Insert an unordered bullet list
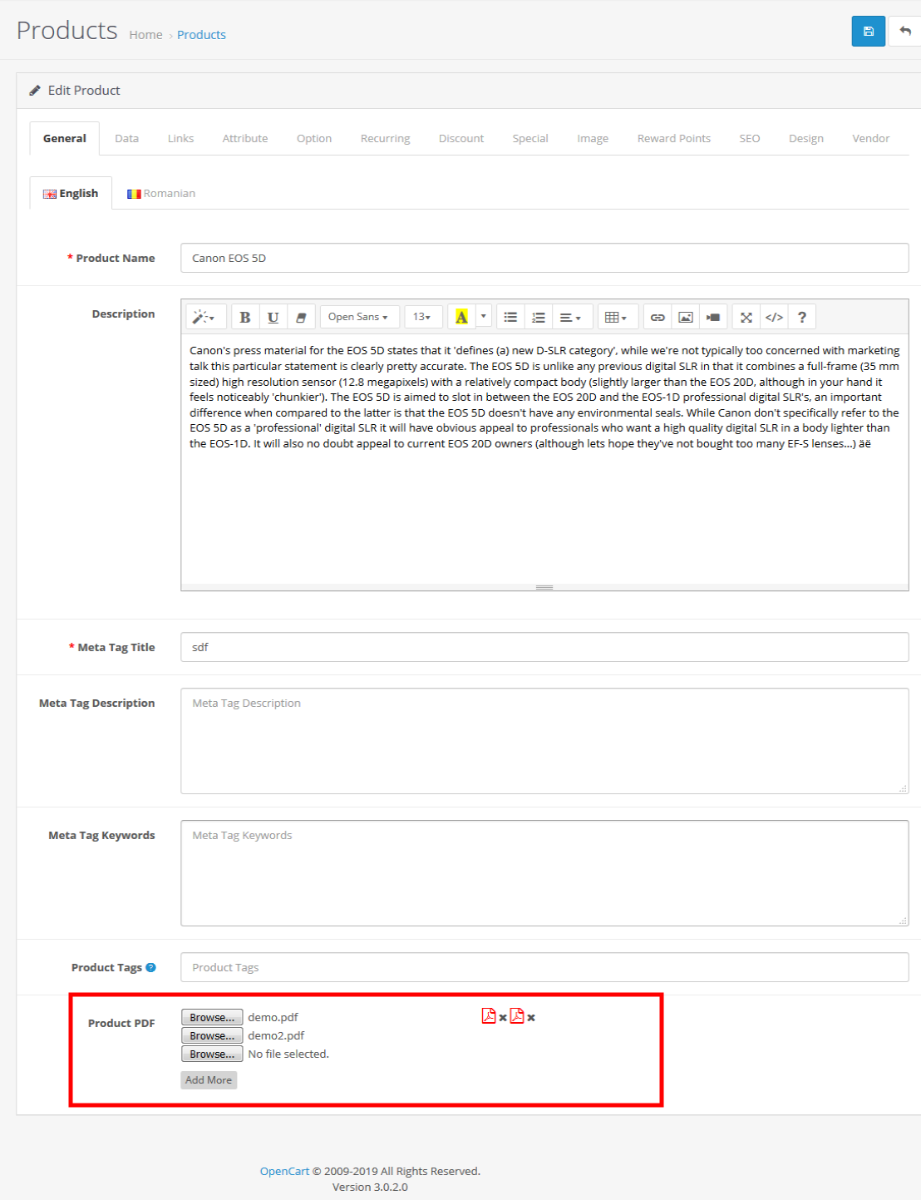 [510, 317]
